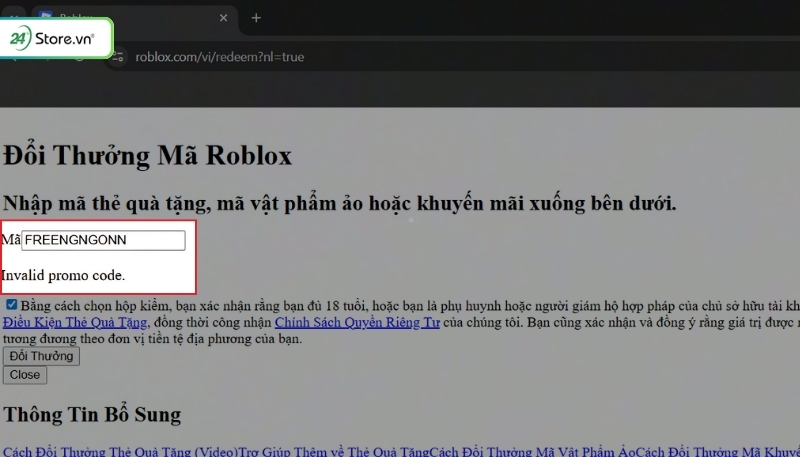This screenshot has height=457, width=800.
Task: Click the Invalid promo code error message
Action: point(63,275)
